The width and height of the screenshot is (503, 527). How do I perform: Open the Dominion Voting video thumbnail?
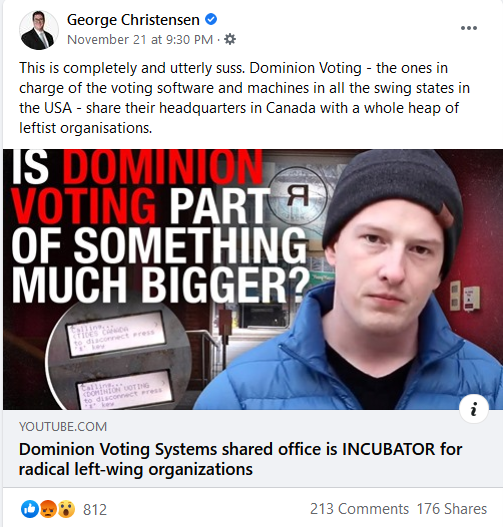coord(253,279)
